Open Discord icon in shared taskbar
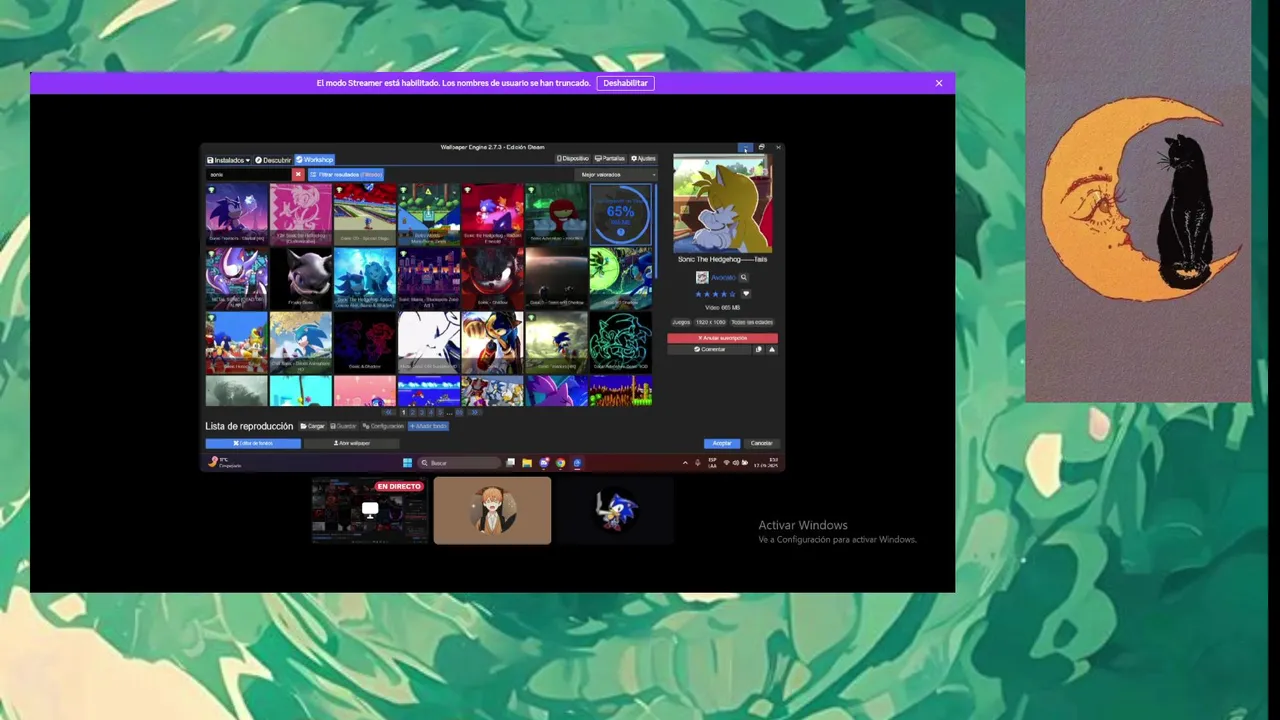This screenshot has height=720, width=1280. pyautogui.click(x=544, y=463)
